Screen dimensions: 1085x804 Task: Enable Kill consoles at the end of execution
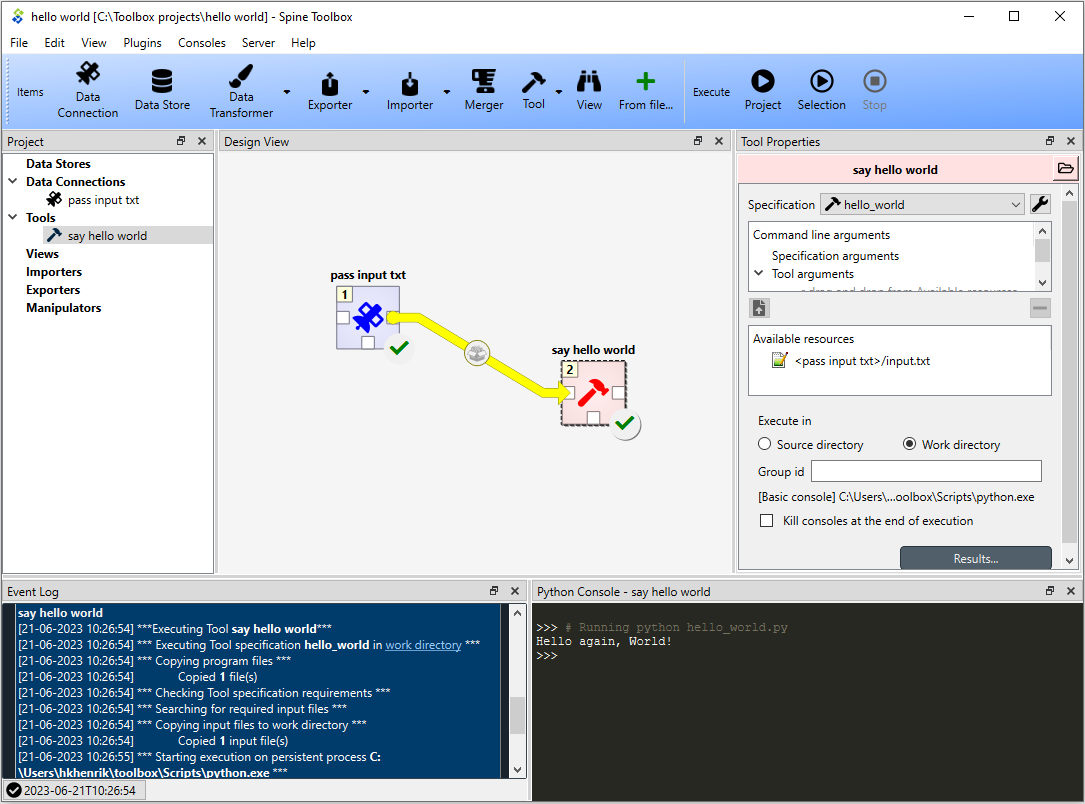(x=767, y=520)
